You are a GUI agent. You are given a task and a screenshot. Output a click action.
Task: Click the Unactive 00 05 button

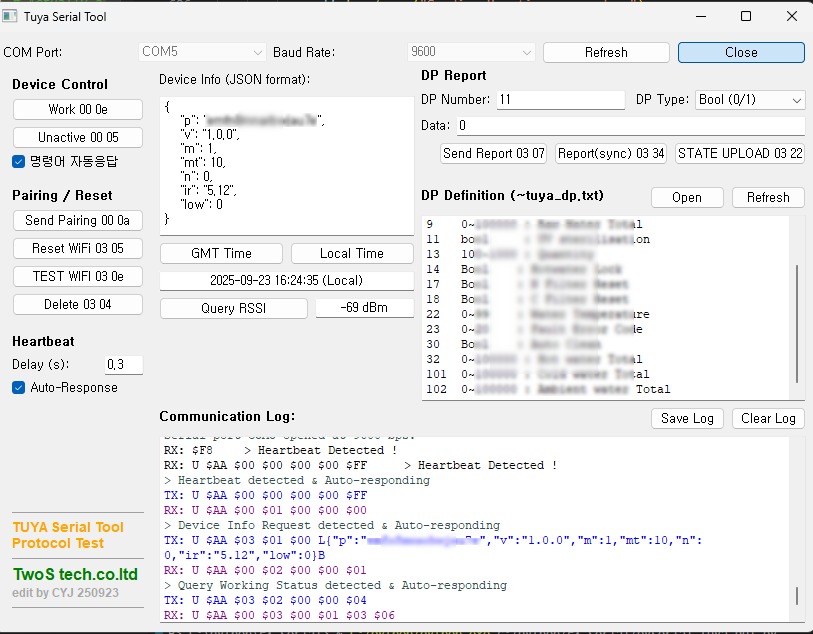78,137
